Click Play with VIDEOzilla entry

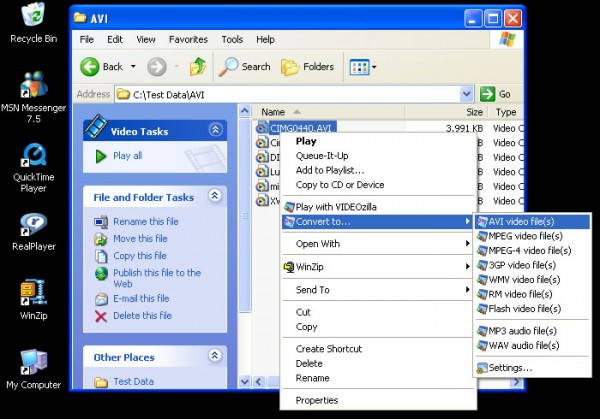coord(377,207)
